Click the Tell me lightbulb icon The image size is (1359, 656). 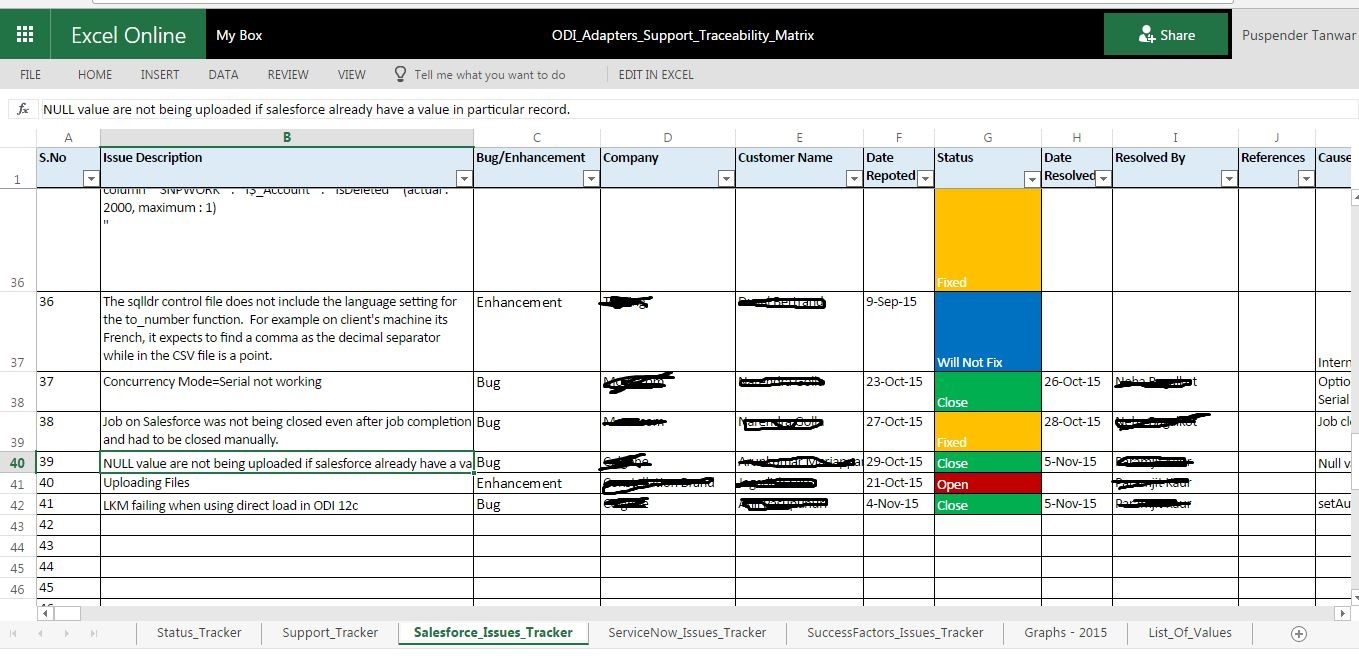400,74
